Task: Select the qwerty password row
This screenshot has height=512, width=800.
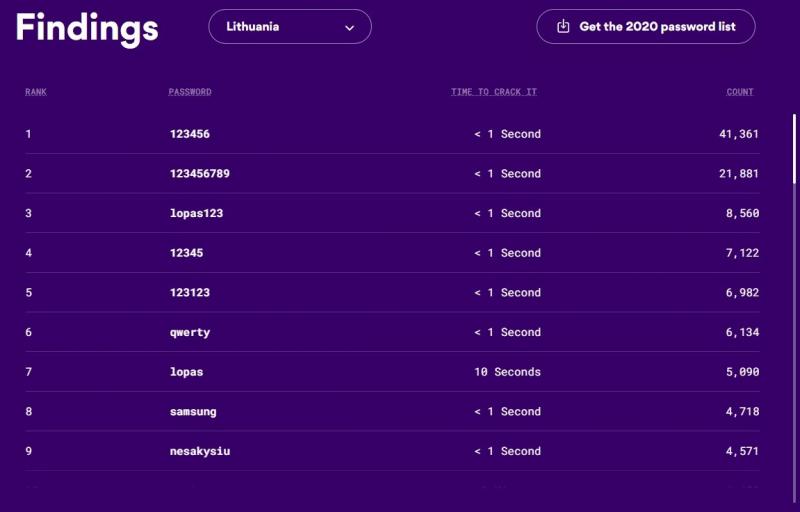Action: tap(392, 332)
